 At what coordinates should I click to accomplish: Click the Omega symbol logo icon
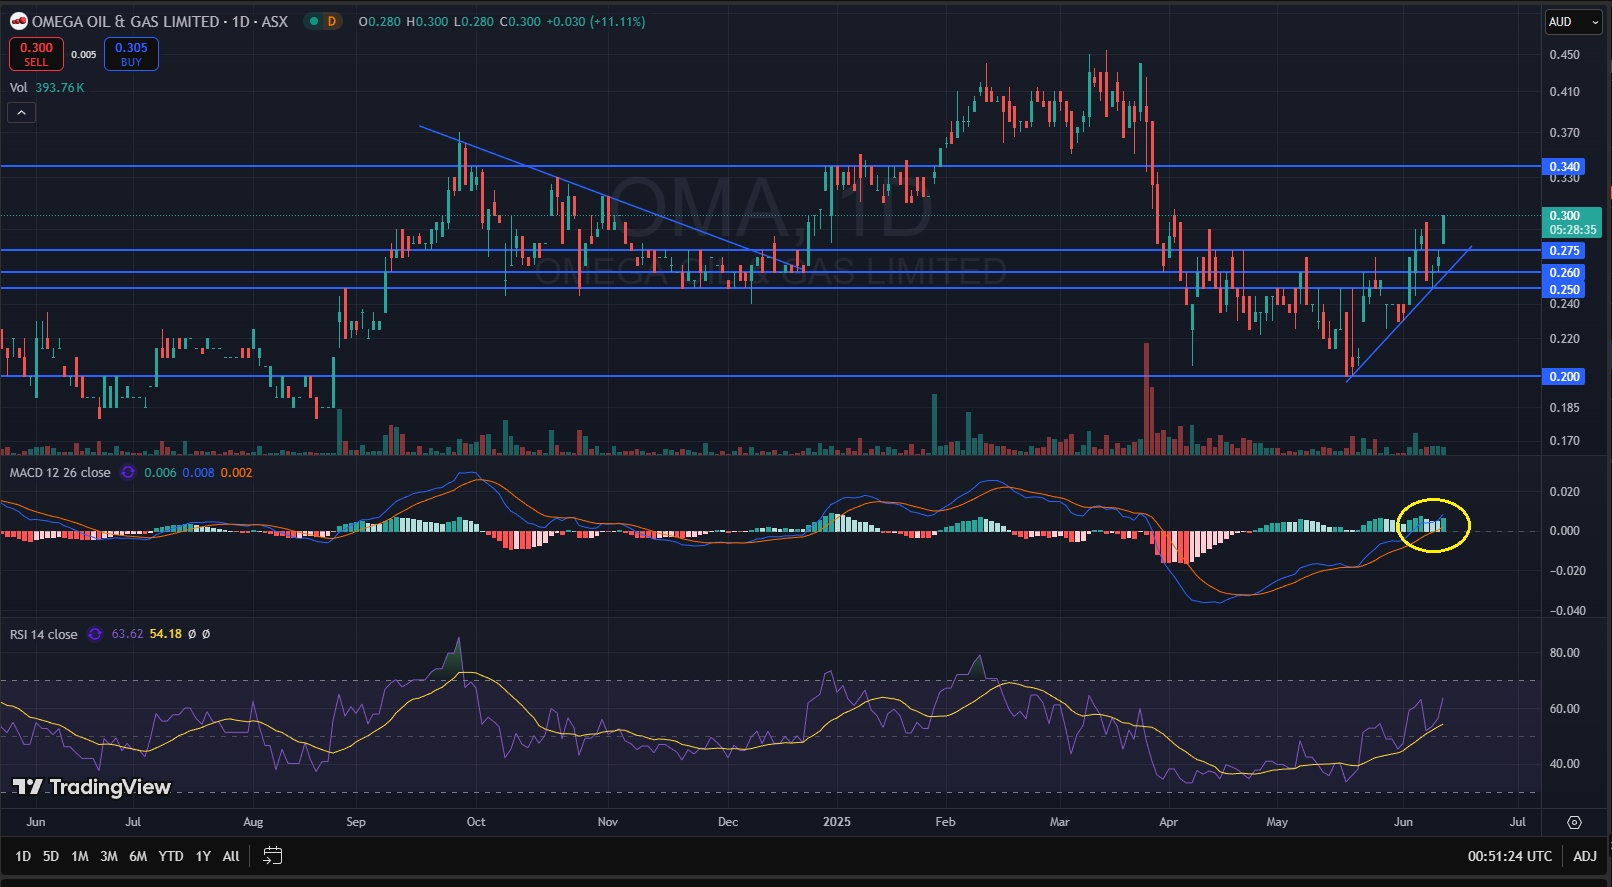coord(19,21)
